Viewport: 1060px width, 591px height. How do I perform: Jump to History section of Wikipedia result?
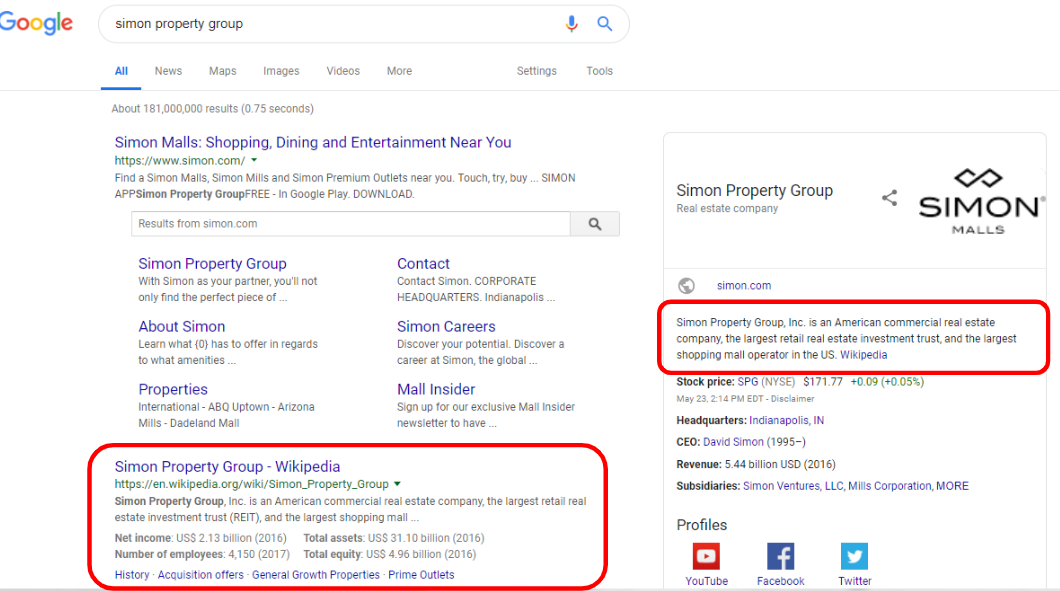132,575
